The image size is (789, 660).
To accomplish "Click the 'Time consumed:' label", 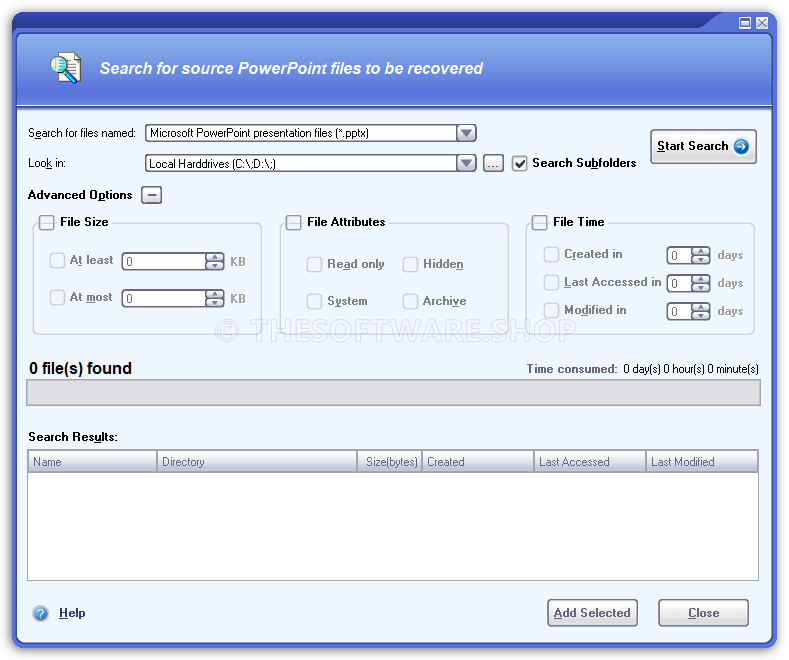I will click(x=572, y=369).
